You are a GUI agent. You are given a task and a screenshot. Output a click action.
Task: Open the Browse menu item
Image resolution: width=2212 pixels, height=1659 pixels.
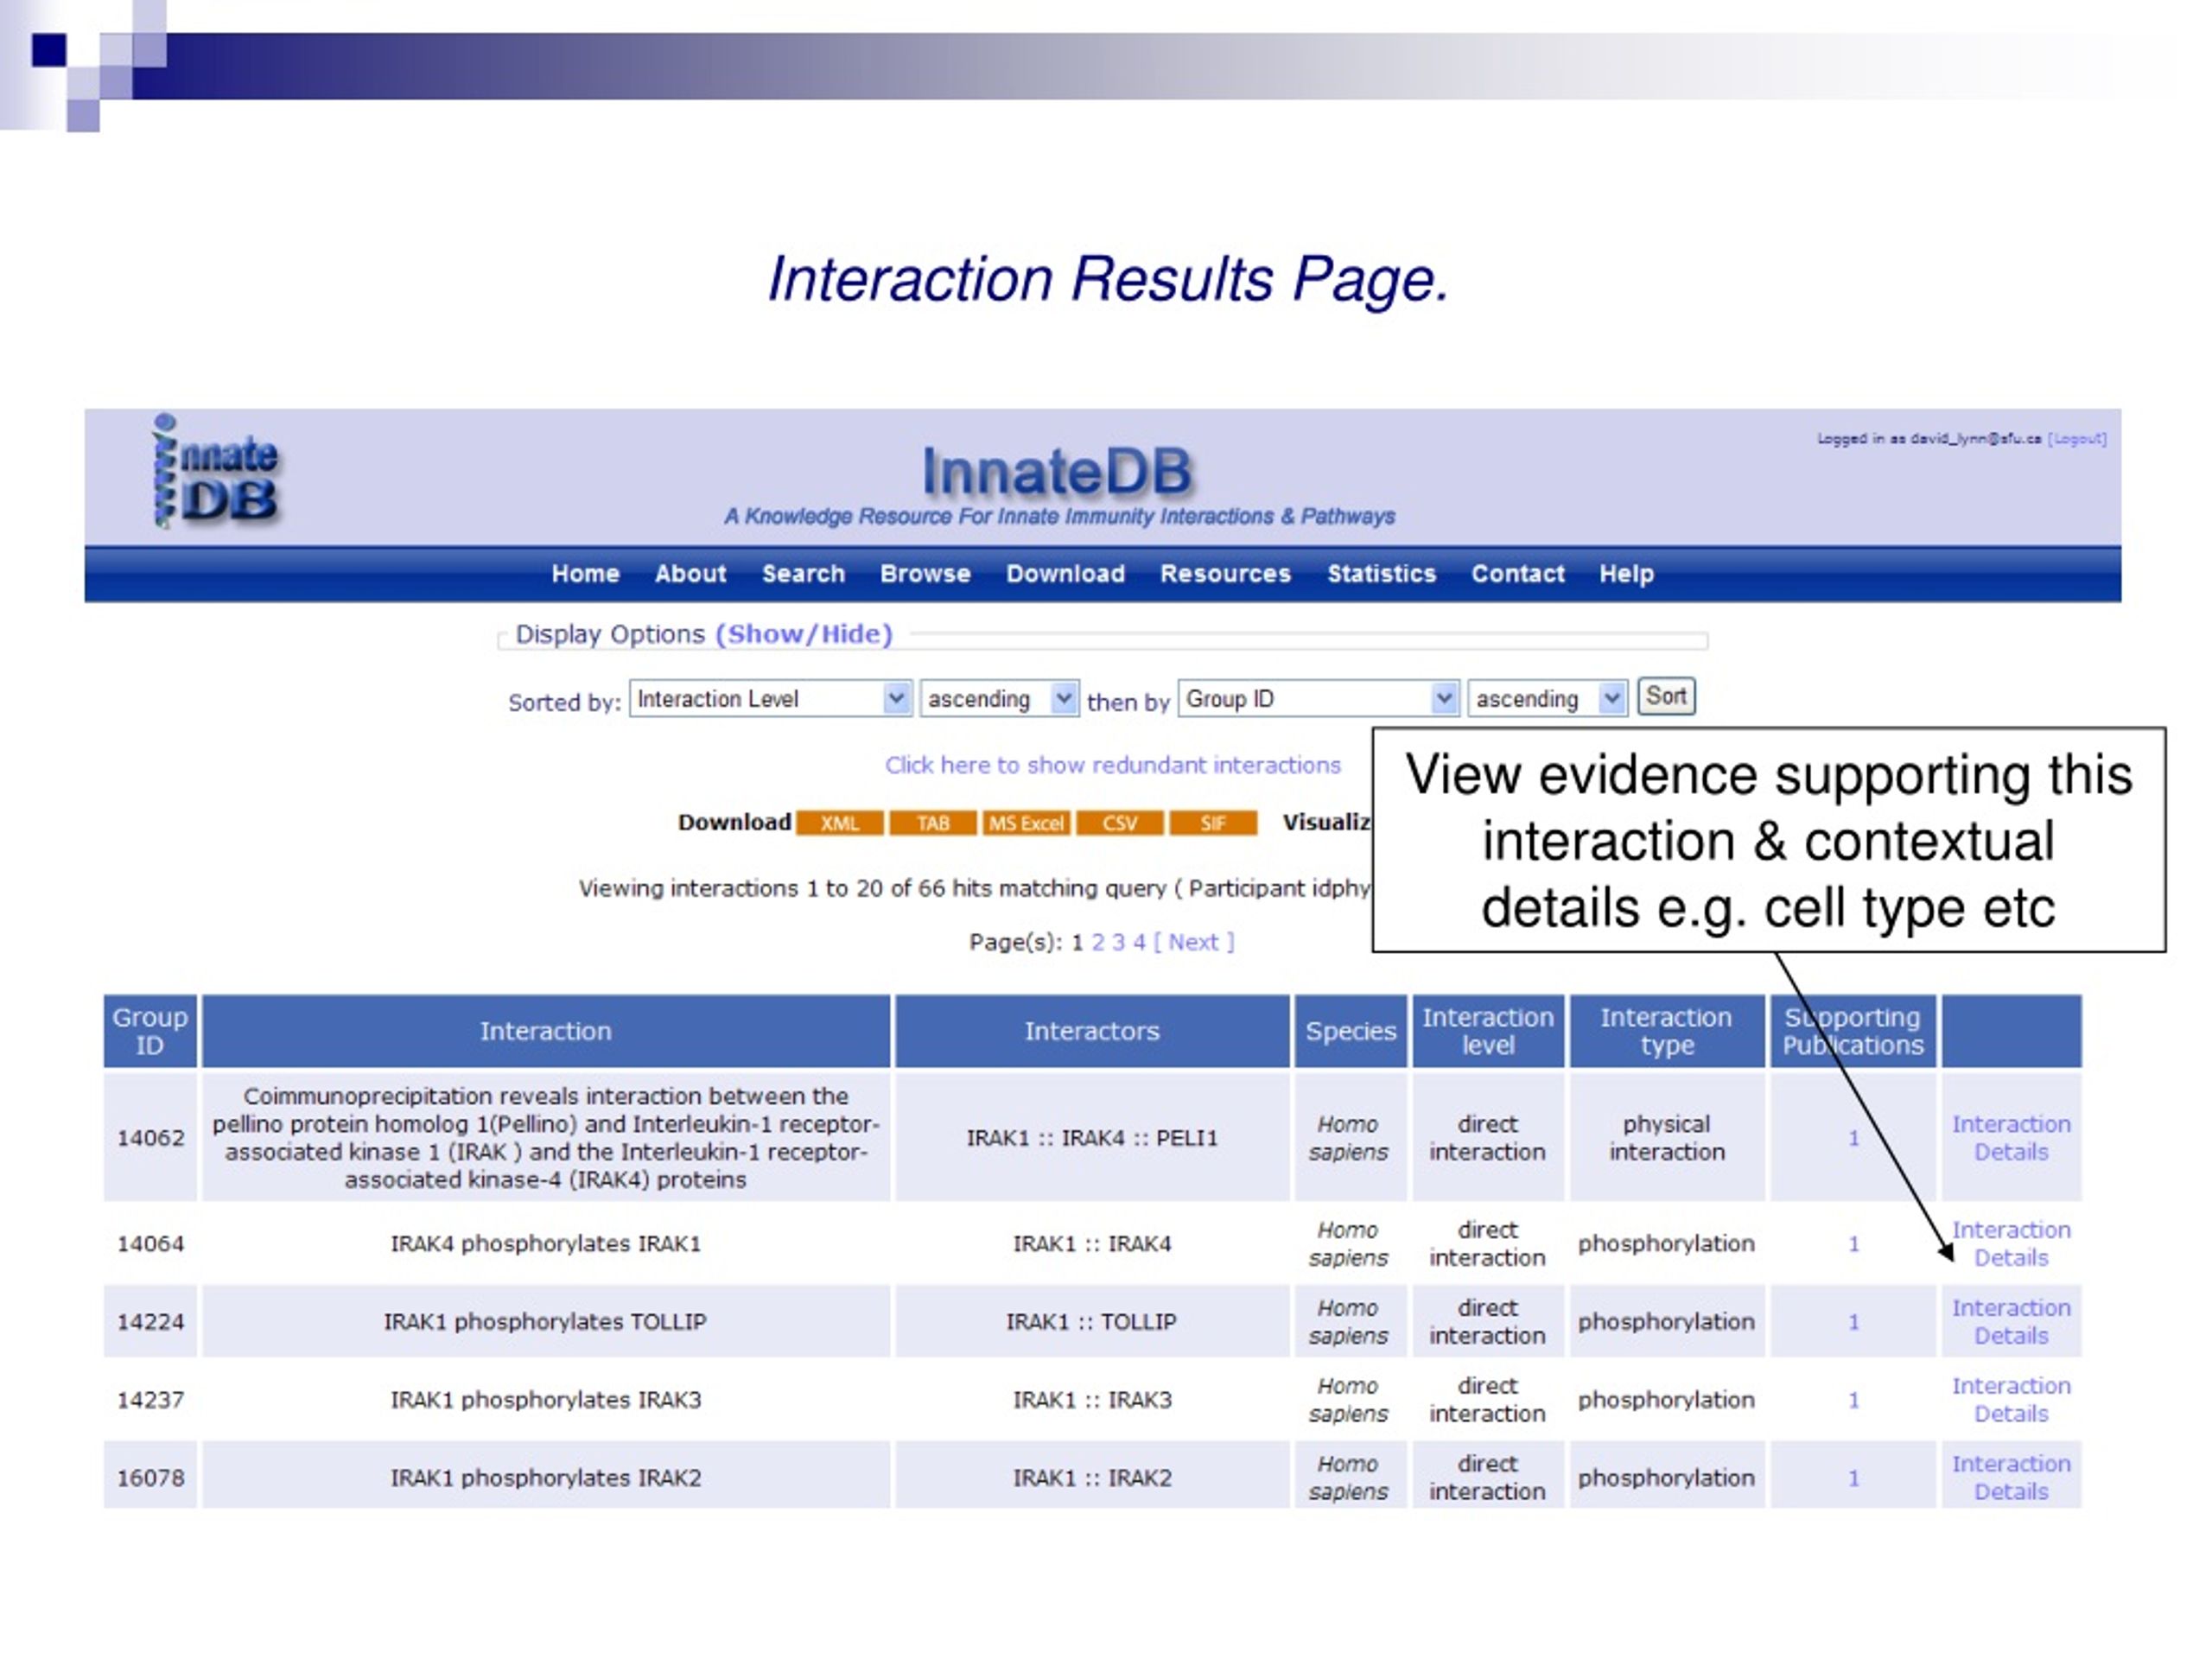click(x=926, y=574)
